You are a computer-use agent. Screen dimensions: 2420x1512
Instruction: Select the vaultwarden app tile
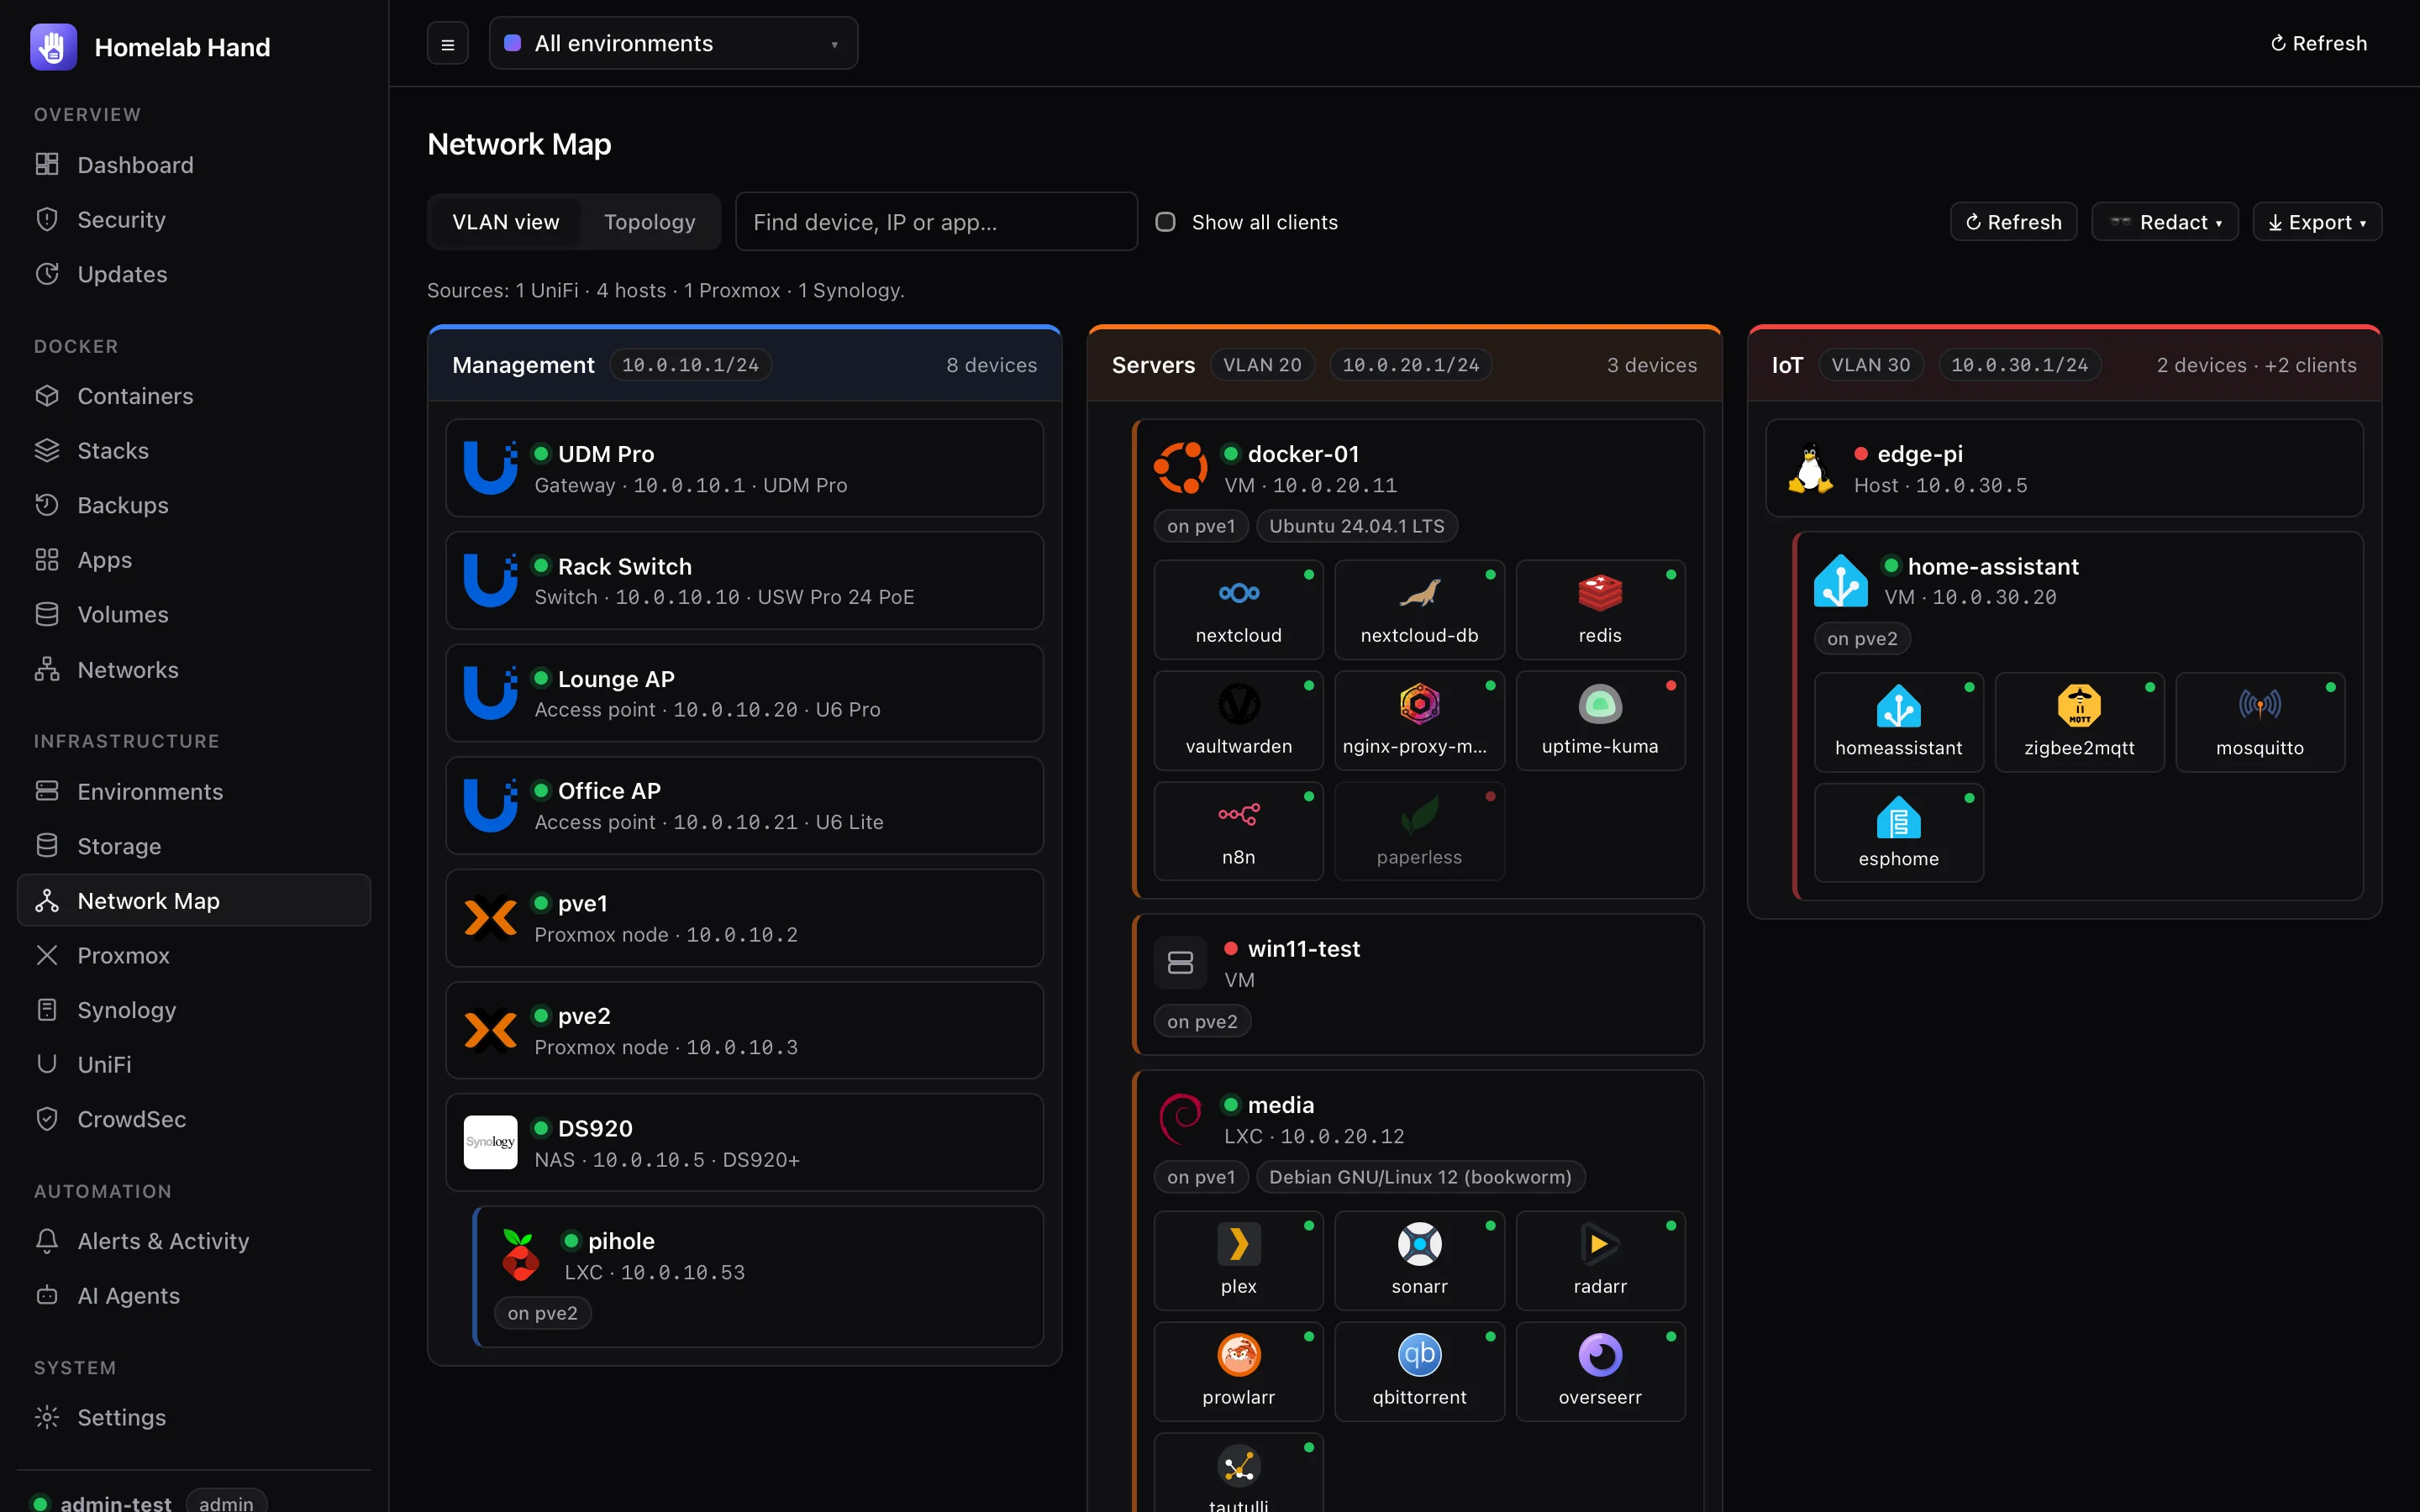click(x=1238, y=720)
